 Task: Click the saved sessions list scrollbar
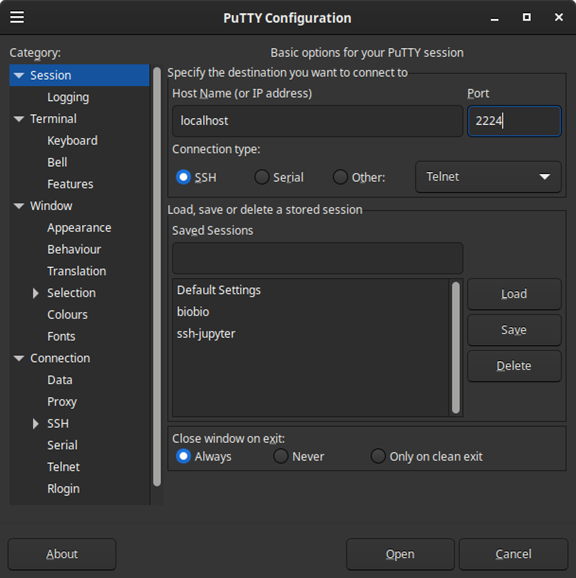[455, 348]
